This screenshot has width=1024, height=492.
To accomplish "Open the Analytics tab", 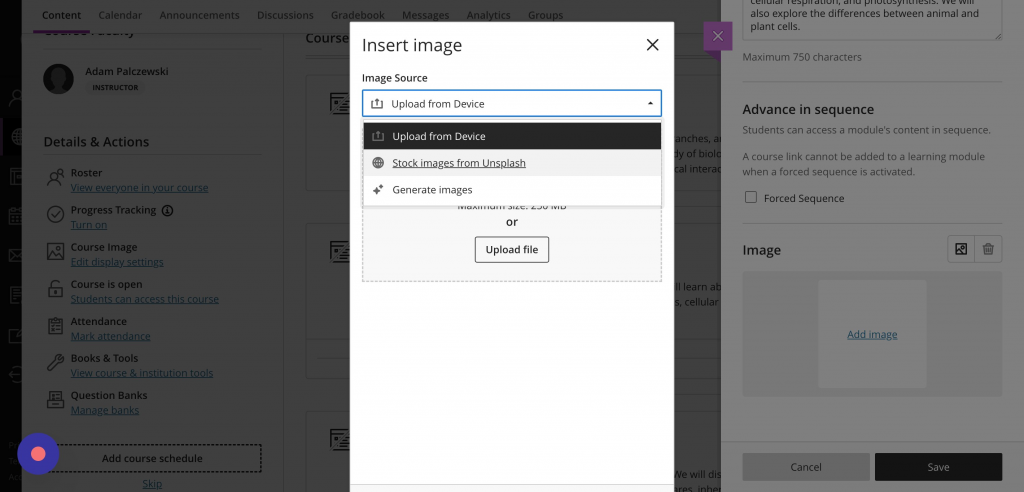I will (488, 15).
